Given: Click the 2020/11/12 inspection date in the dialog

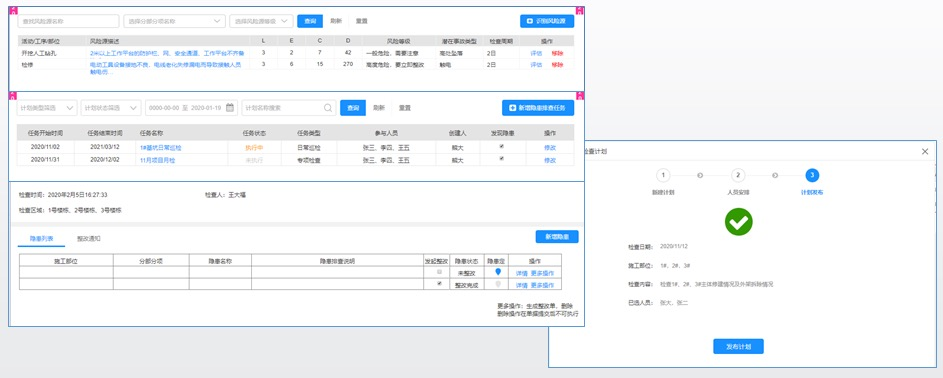Looking at the screenshot, I should point(674,246).
